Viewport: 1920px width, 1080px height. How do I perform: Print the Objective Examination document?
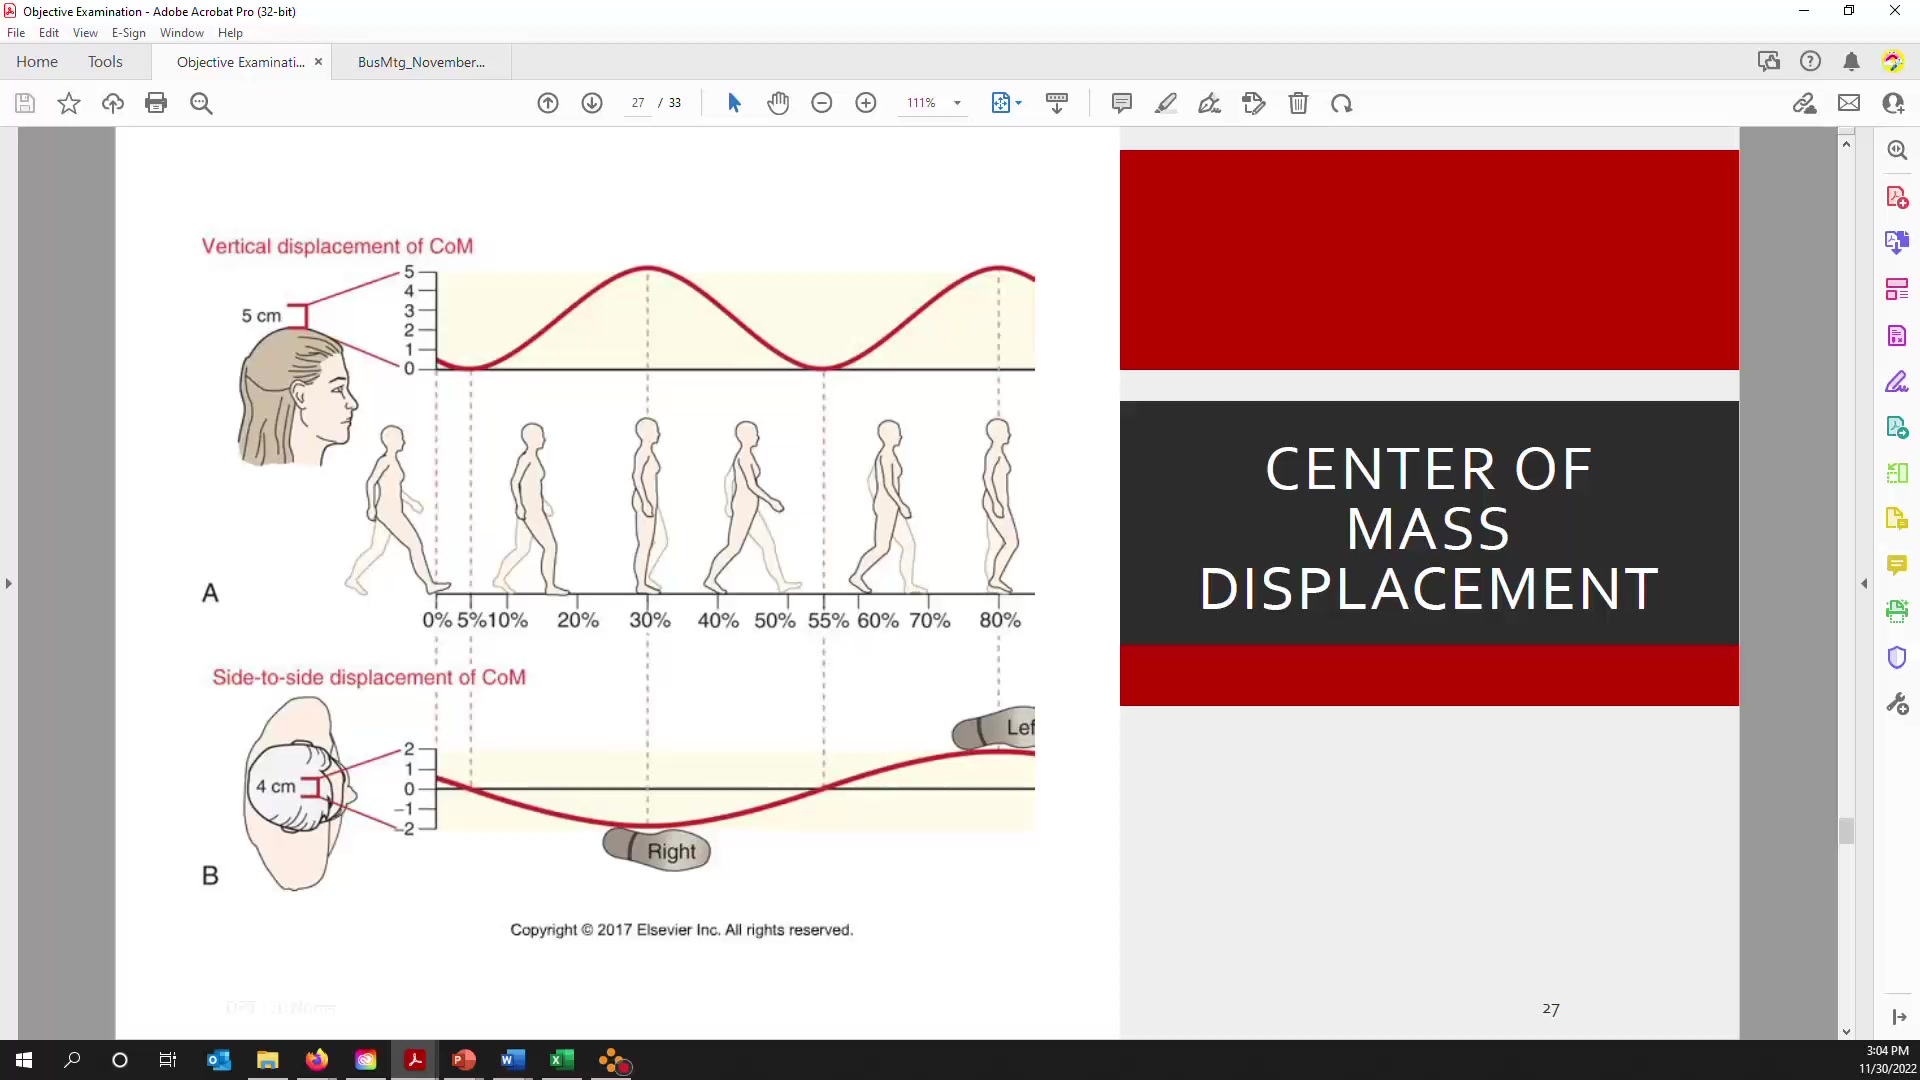[x=156, y=103]
